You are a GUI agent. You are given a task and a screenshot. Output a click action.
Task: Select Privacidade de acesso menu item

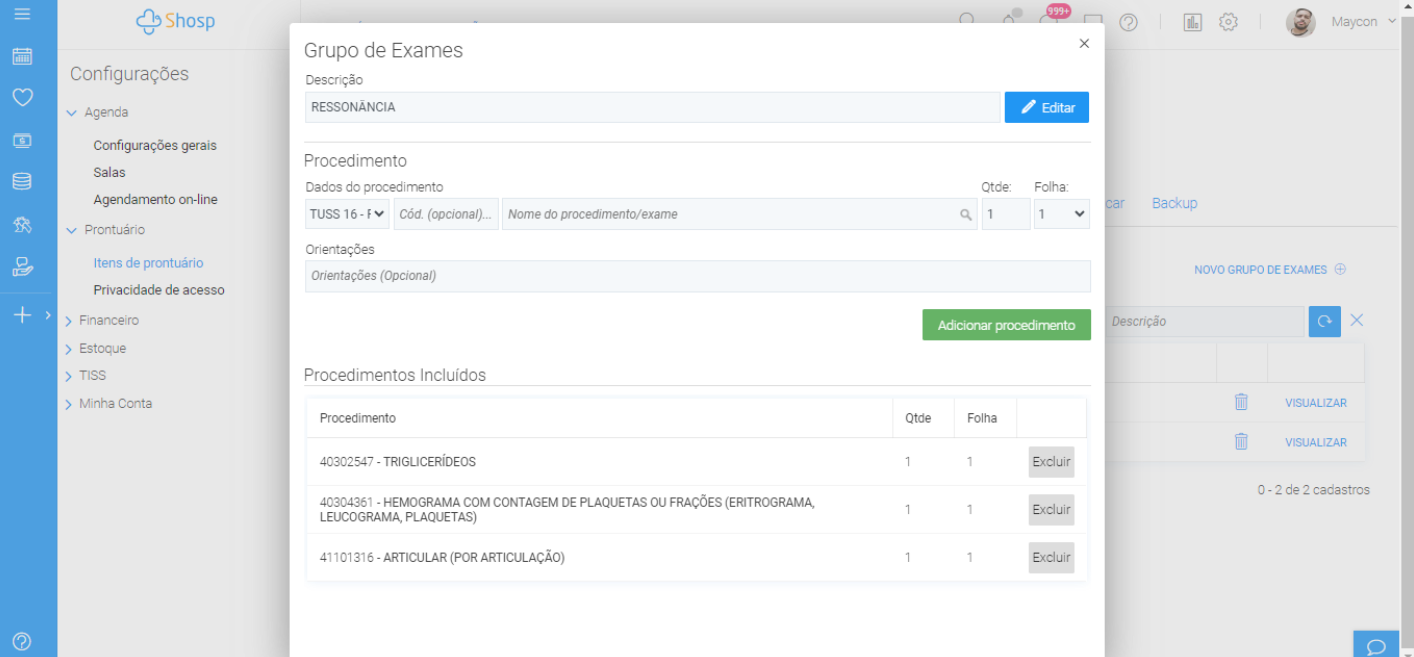pyautogui.click(x=159, y=290)
